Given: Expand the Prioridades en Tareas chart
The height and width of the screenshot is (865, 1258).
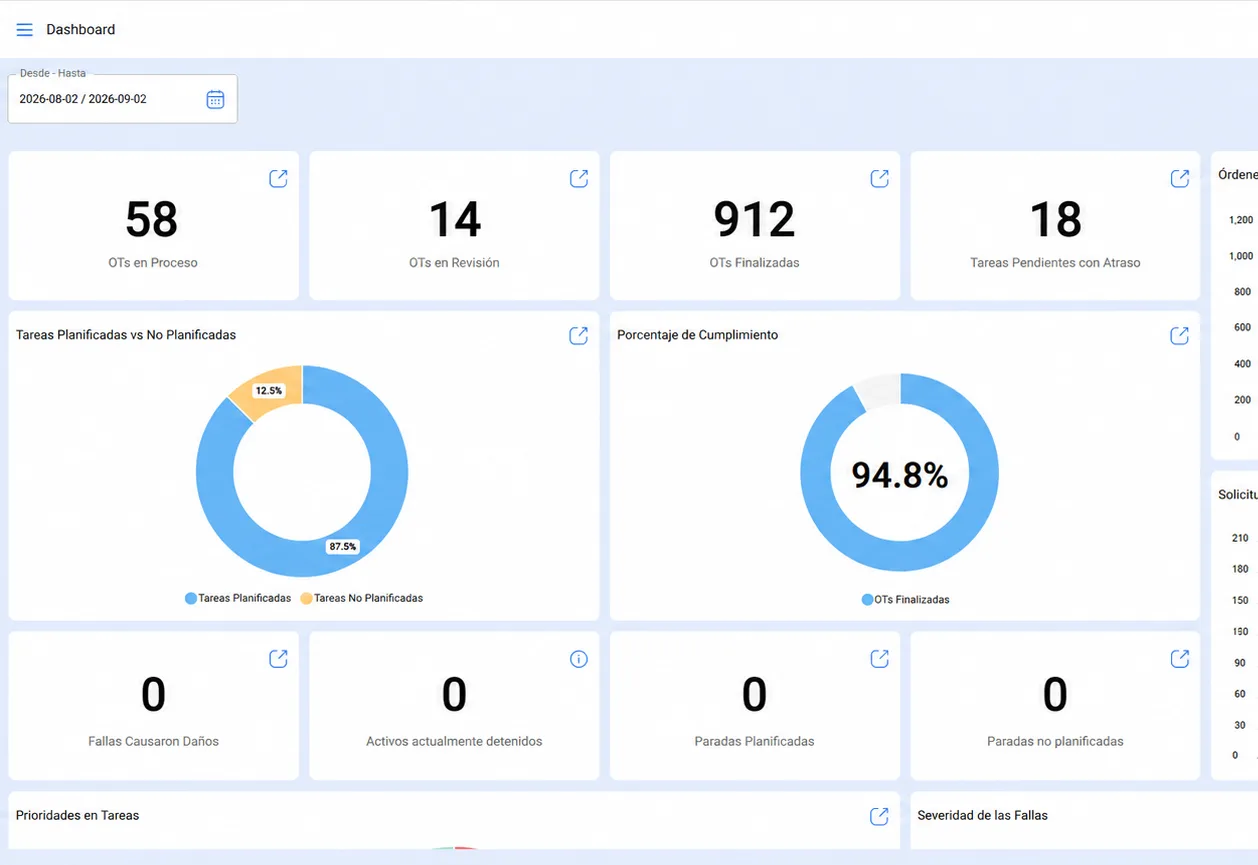Looking at the screenshot, I should point(880,816).
